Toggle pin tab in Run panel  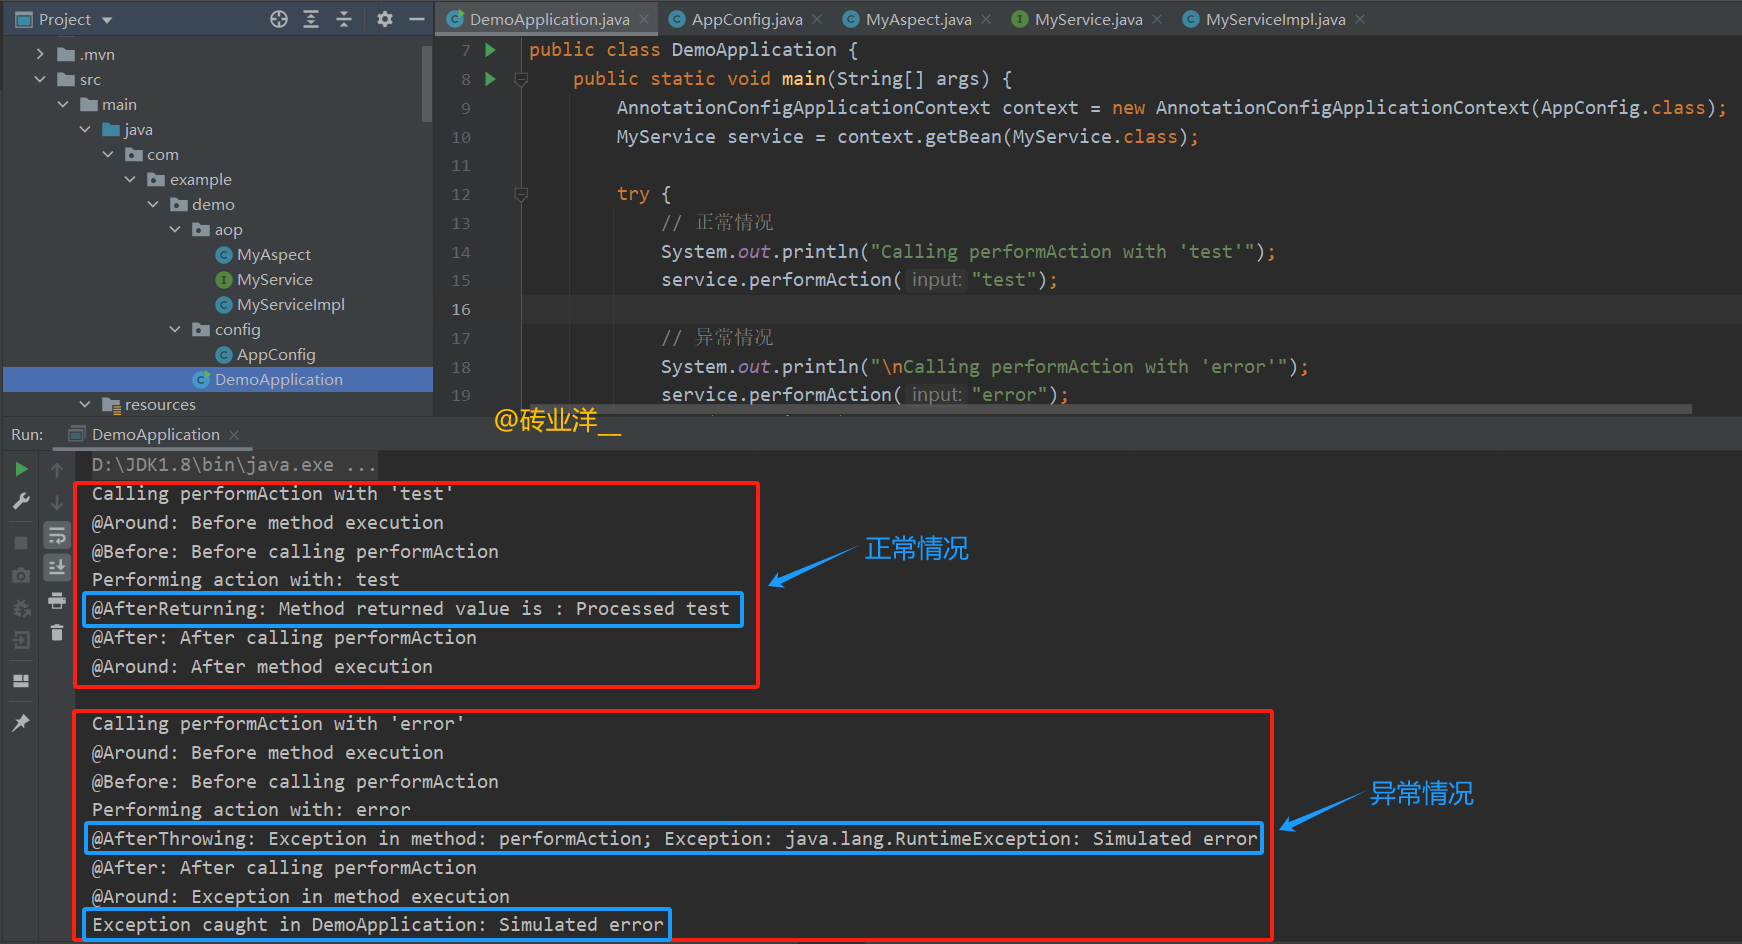tap(21, 722)
